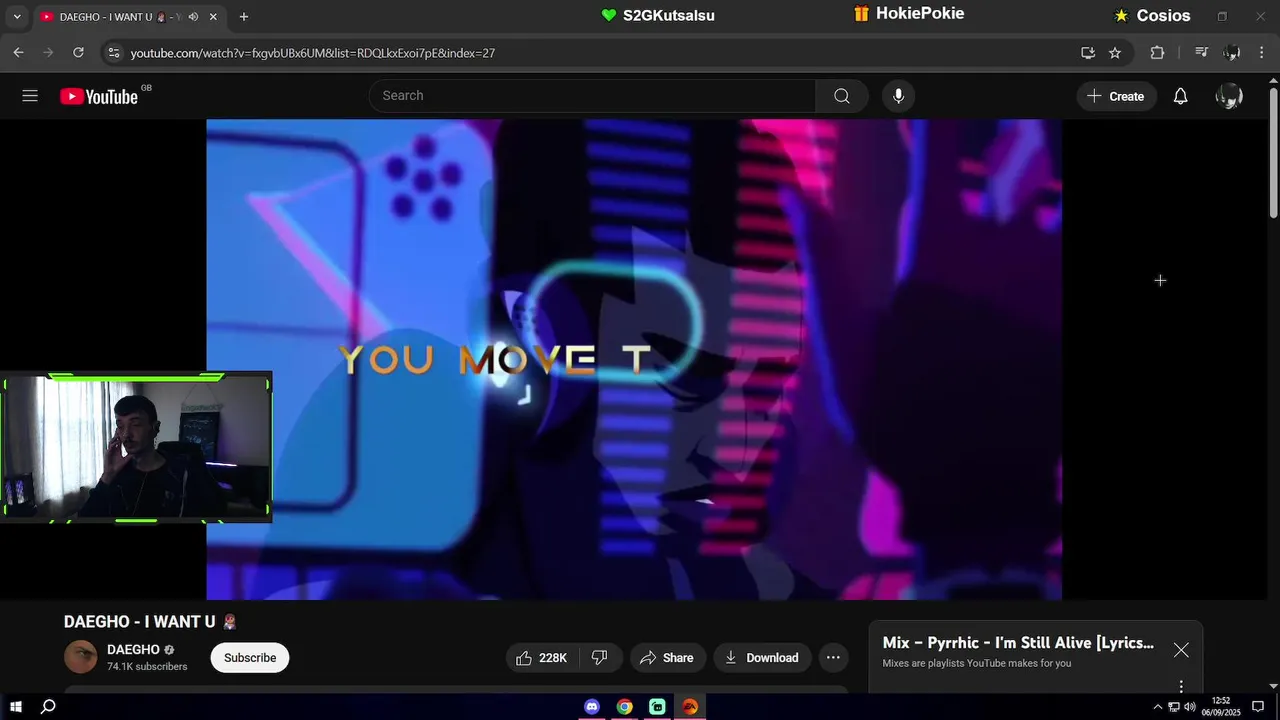Like the video with thumbs up
The width and height of the screenshot is (1280, 720).
pos(542,657)
